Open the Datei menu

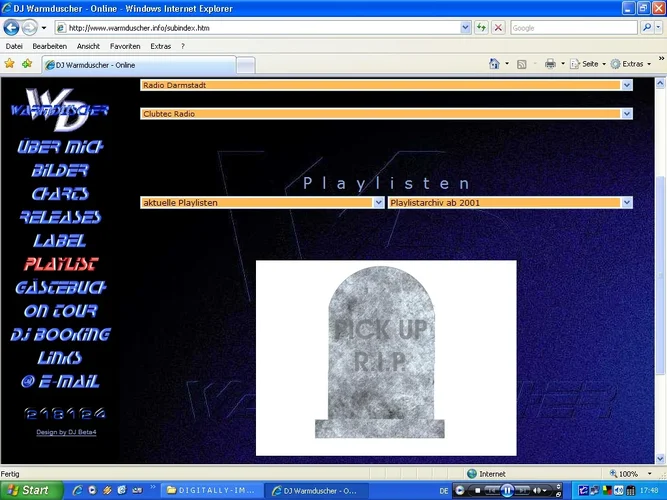(x=14, y=46)
